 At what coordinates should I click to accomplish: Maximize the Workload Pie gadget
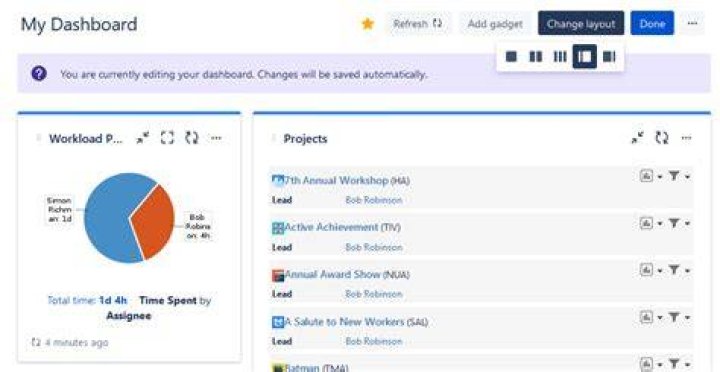tap(168, 138)
